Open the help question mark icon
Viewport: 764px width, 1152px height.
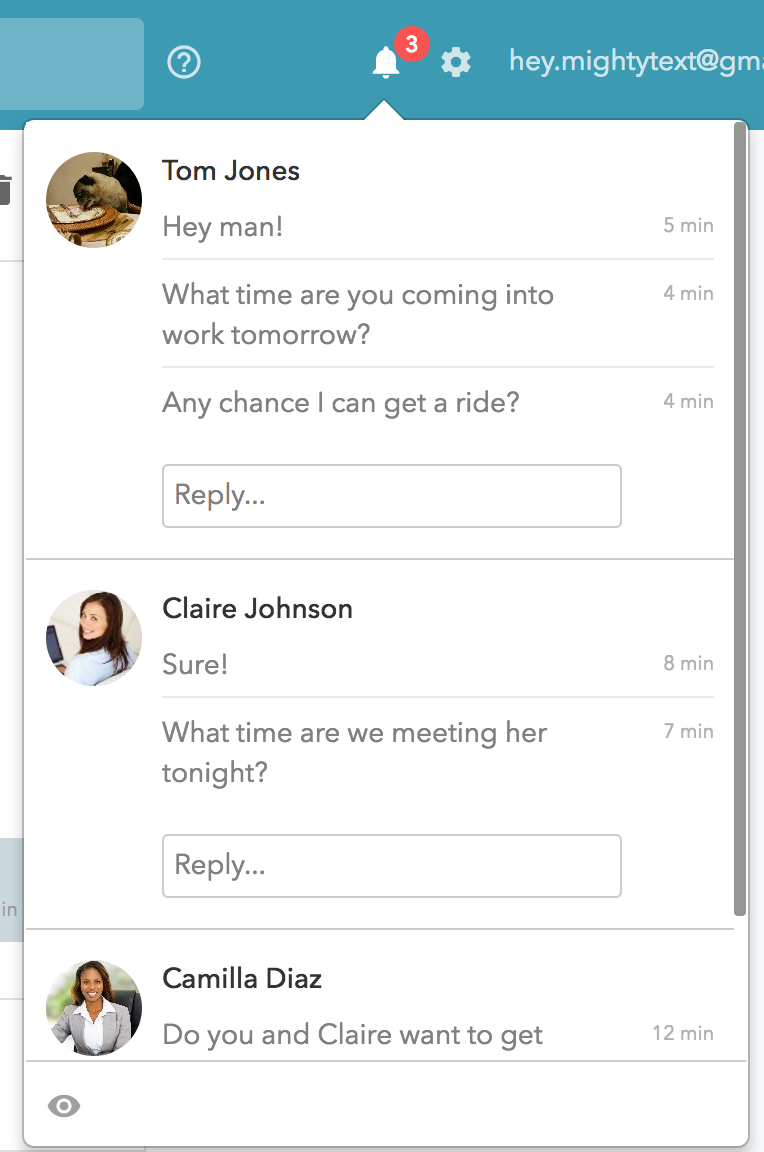184,62
